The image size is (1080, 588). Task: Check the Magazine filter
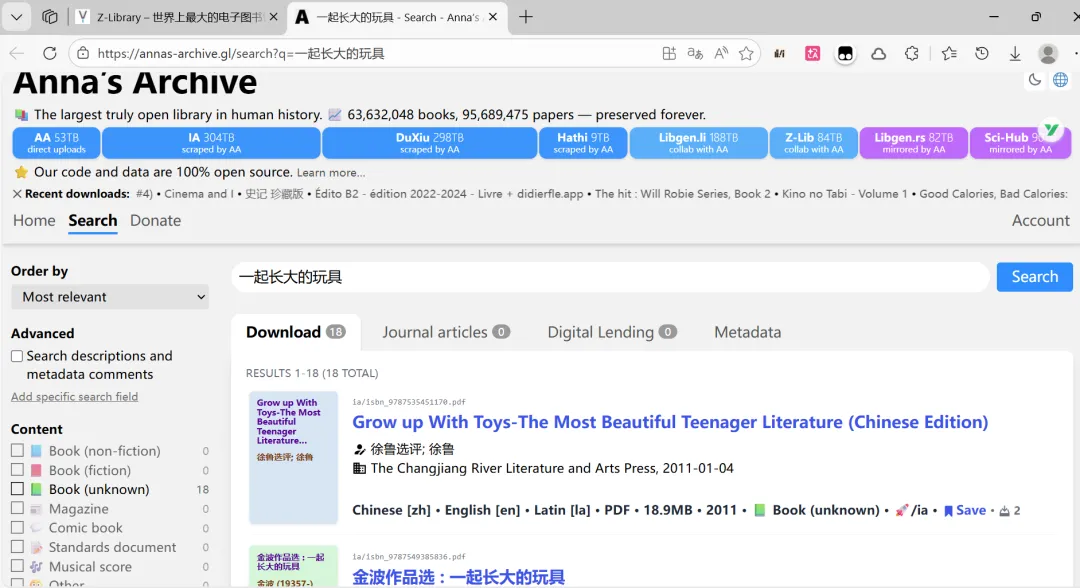(17, 508)
